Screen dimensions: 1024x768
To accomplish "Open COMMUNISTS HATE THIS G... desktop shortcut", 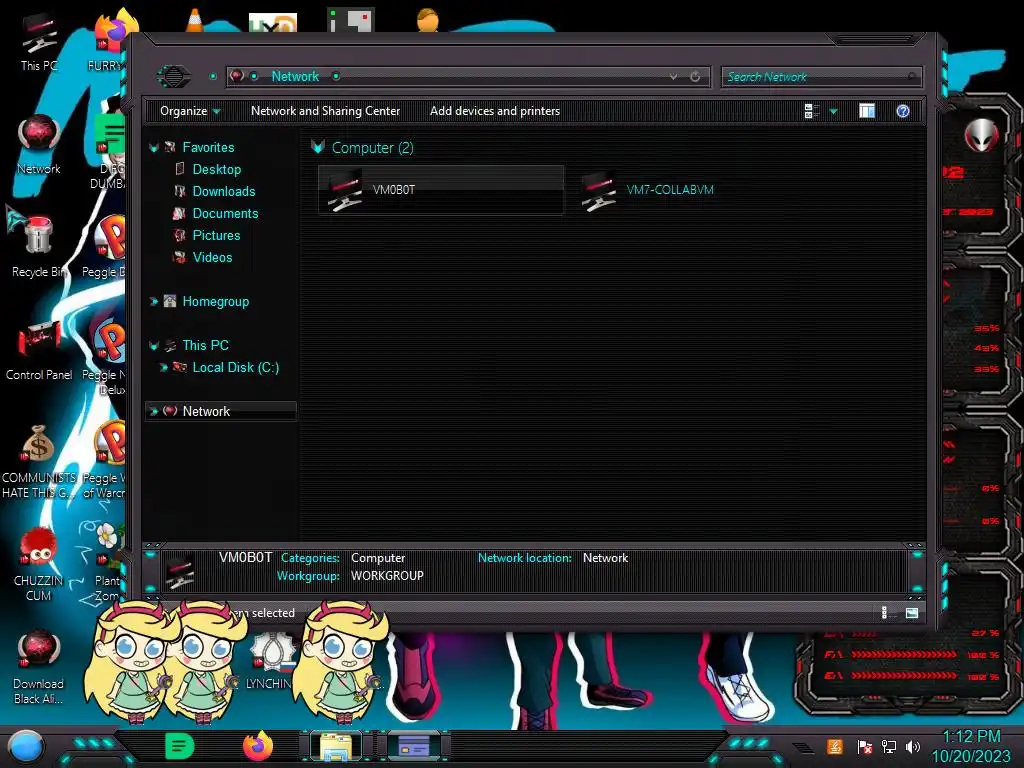I will click(39, 462).
